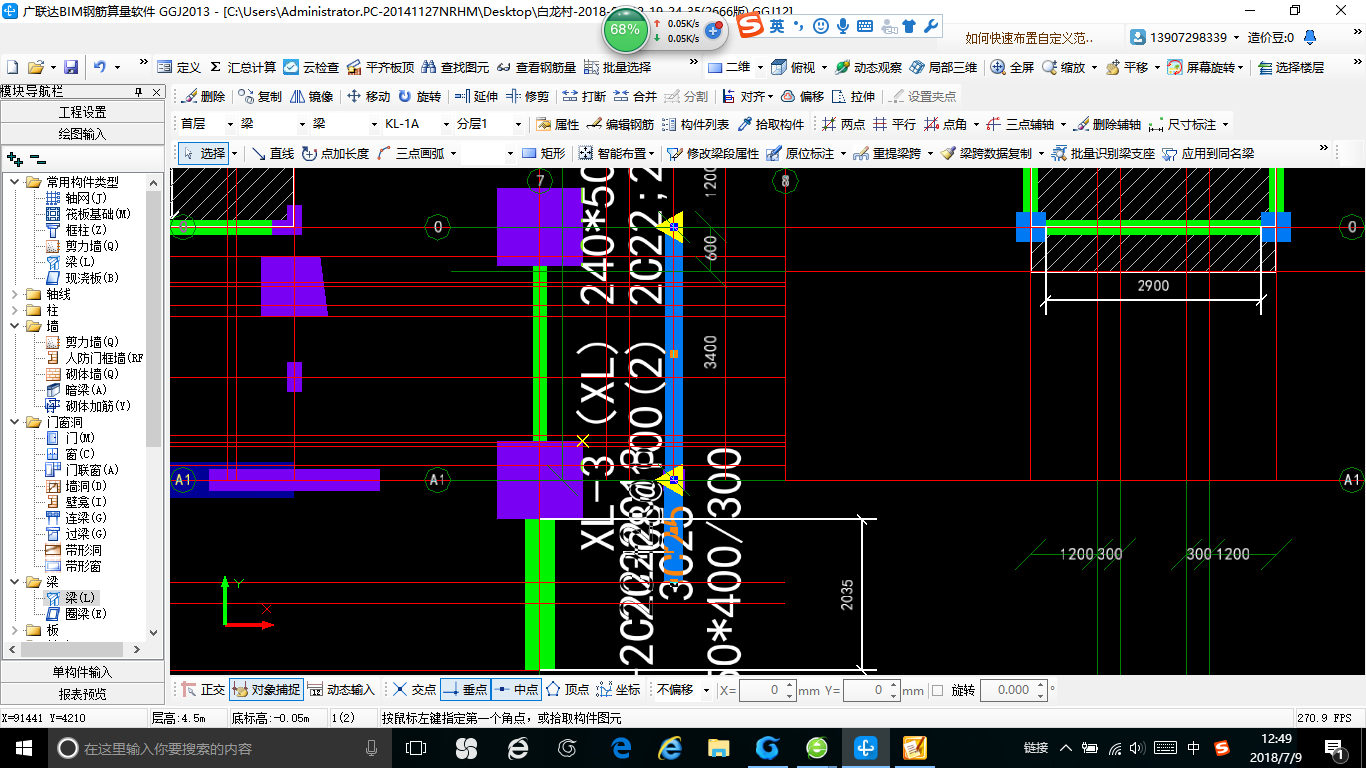Expand the 轴线 tree node
This screenshot has height=768, width=1366.
coord(14,294)
